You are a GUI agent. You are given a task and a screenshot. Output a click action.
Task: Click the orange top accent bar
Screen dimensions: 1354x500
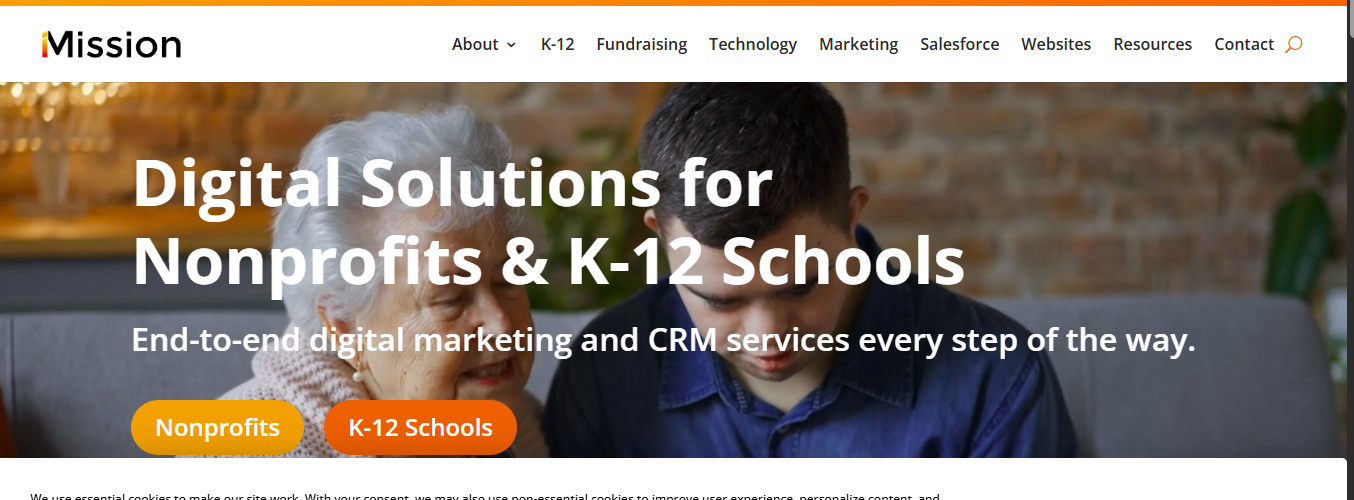[x=677, y=3]
